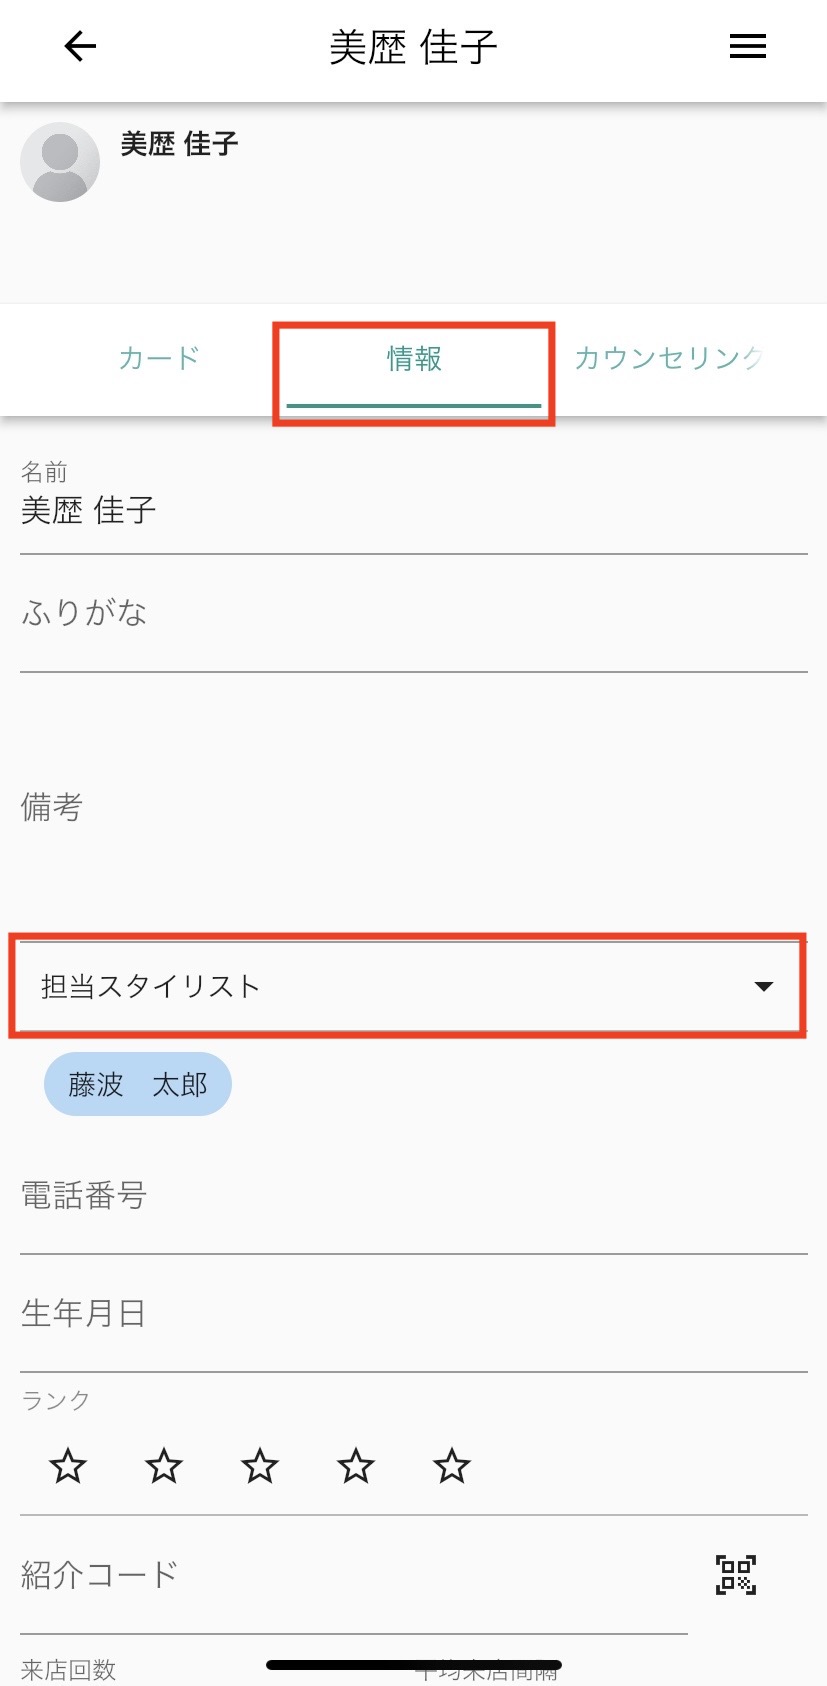Switch to the カード tab

tap(159, 358)
